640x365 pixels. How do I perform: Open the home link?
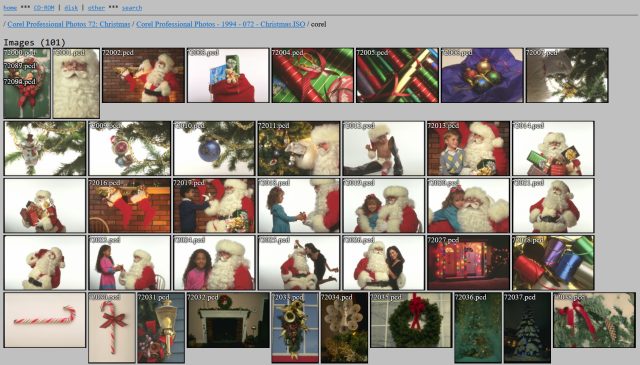[x=10, y=8]
